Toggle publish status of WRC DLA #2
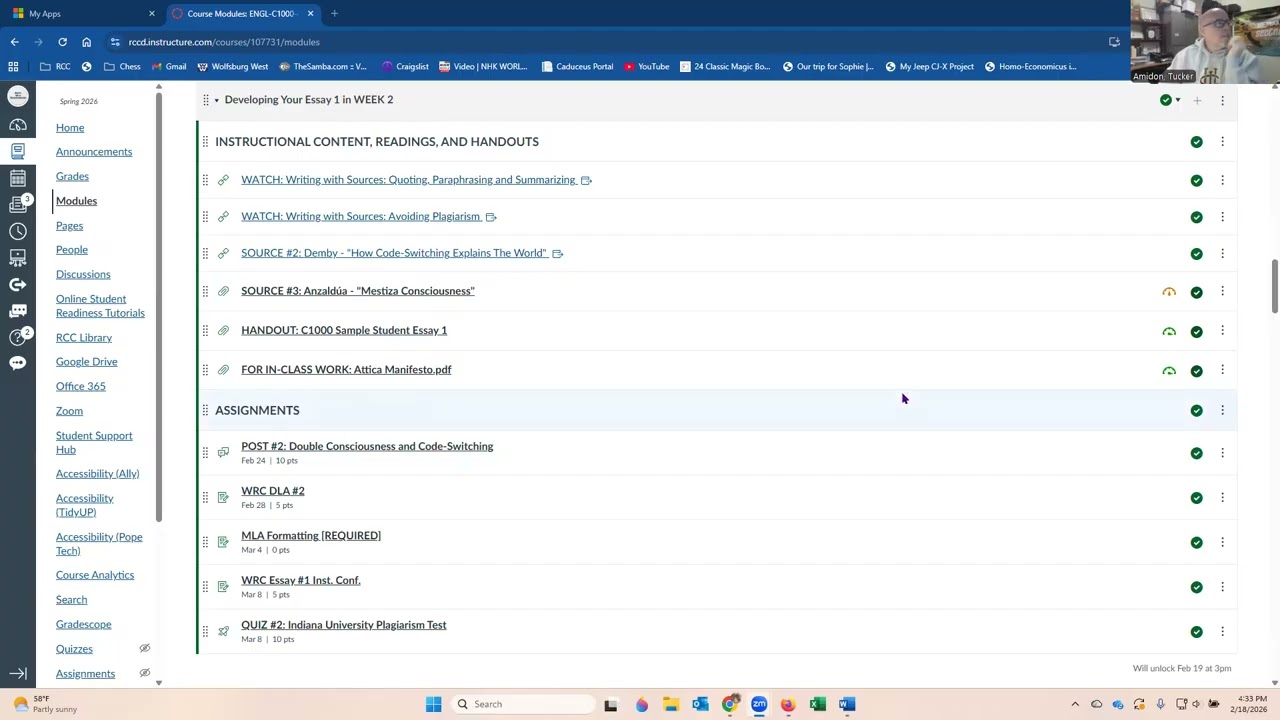Image resolution: width=1280 pixels, height=720 pixels. pos(1196,498)
